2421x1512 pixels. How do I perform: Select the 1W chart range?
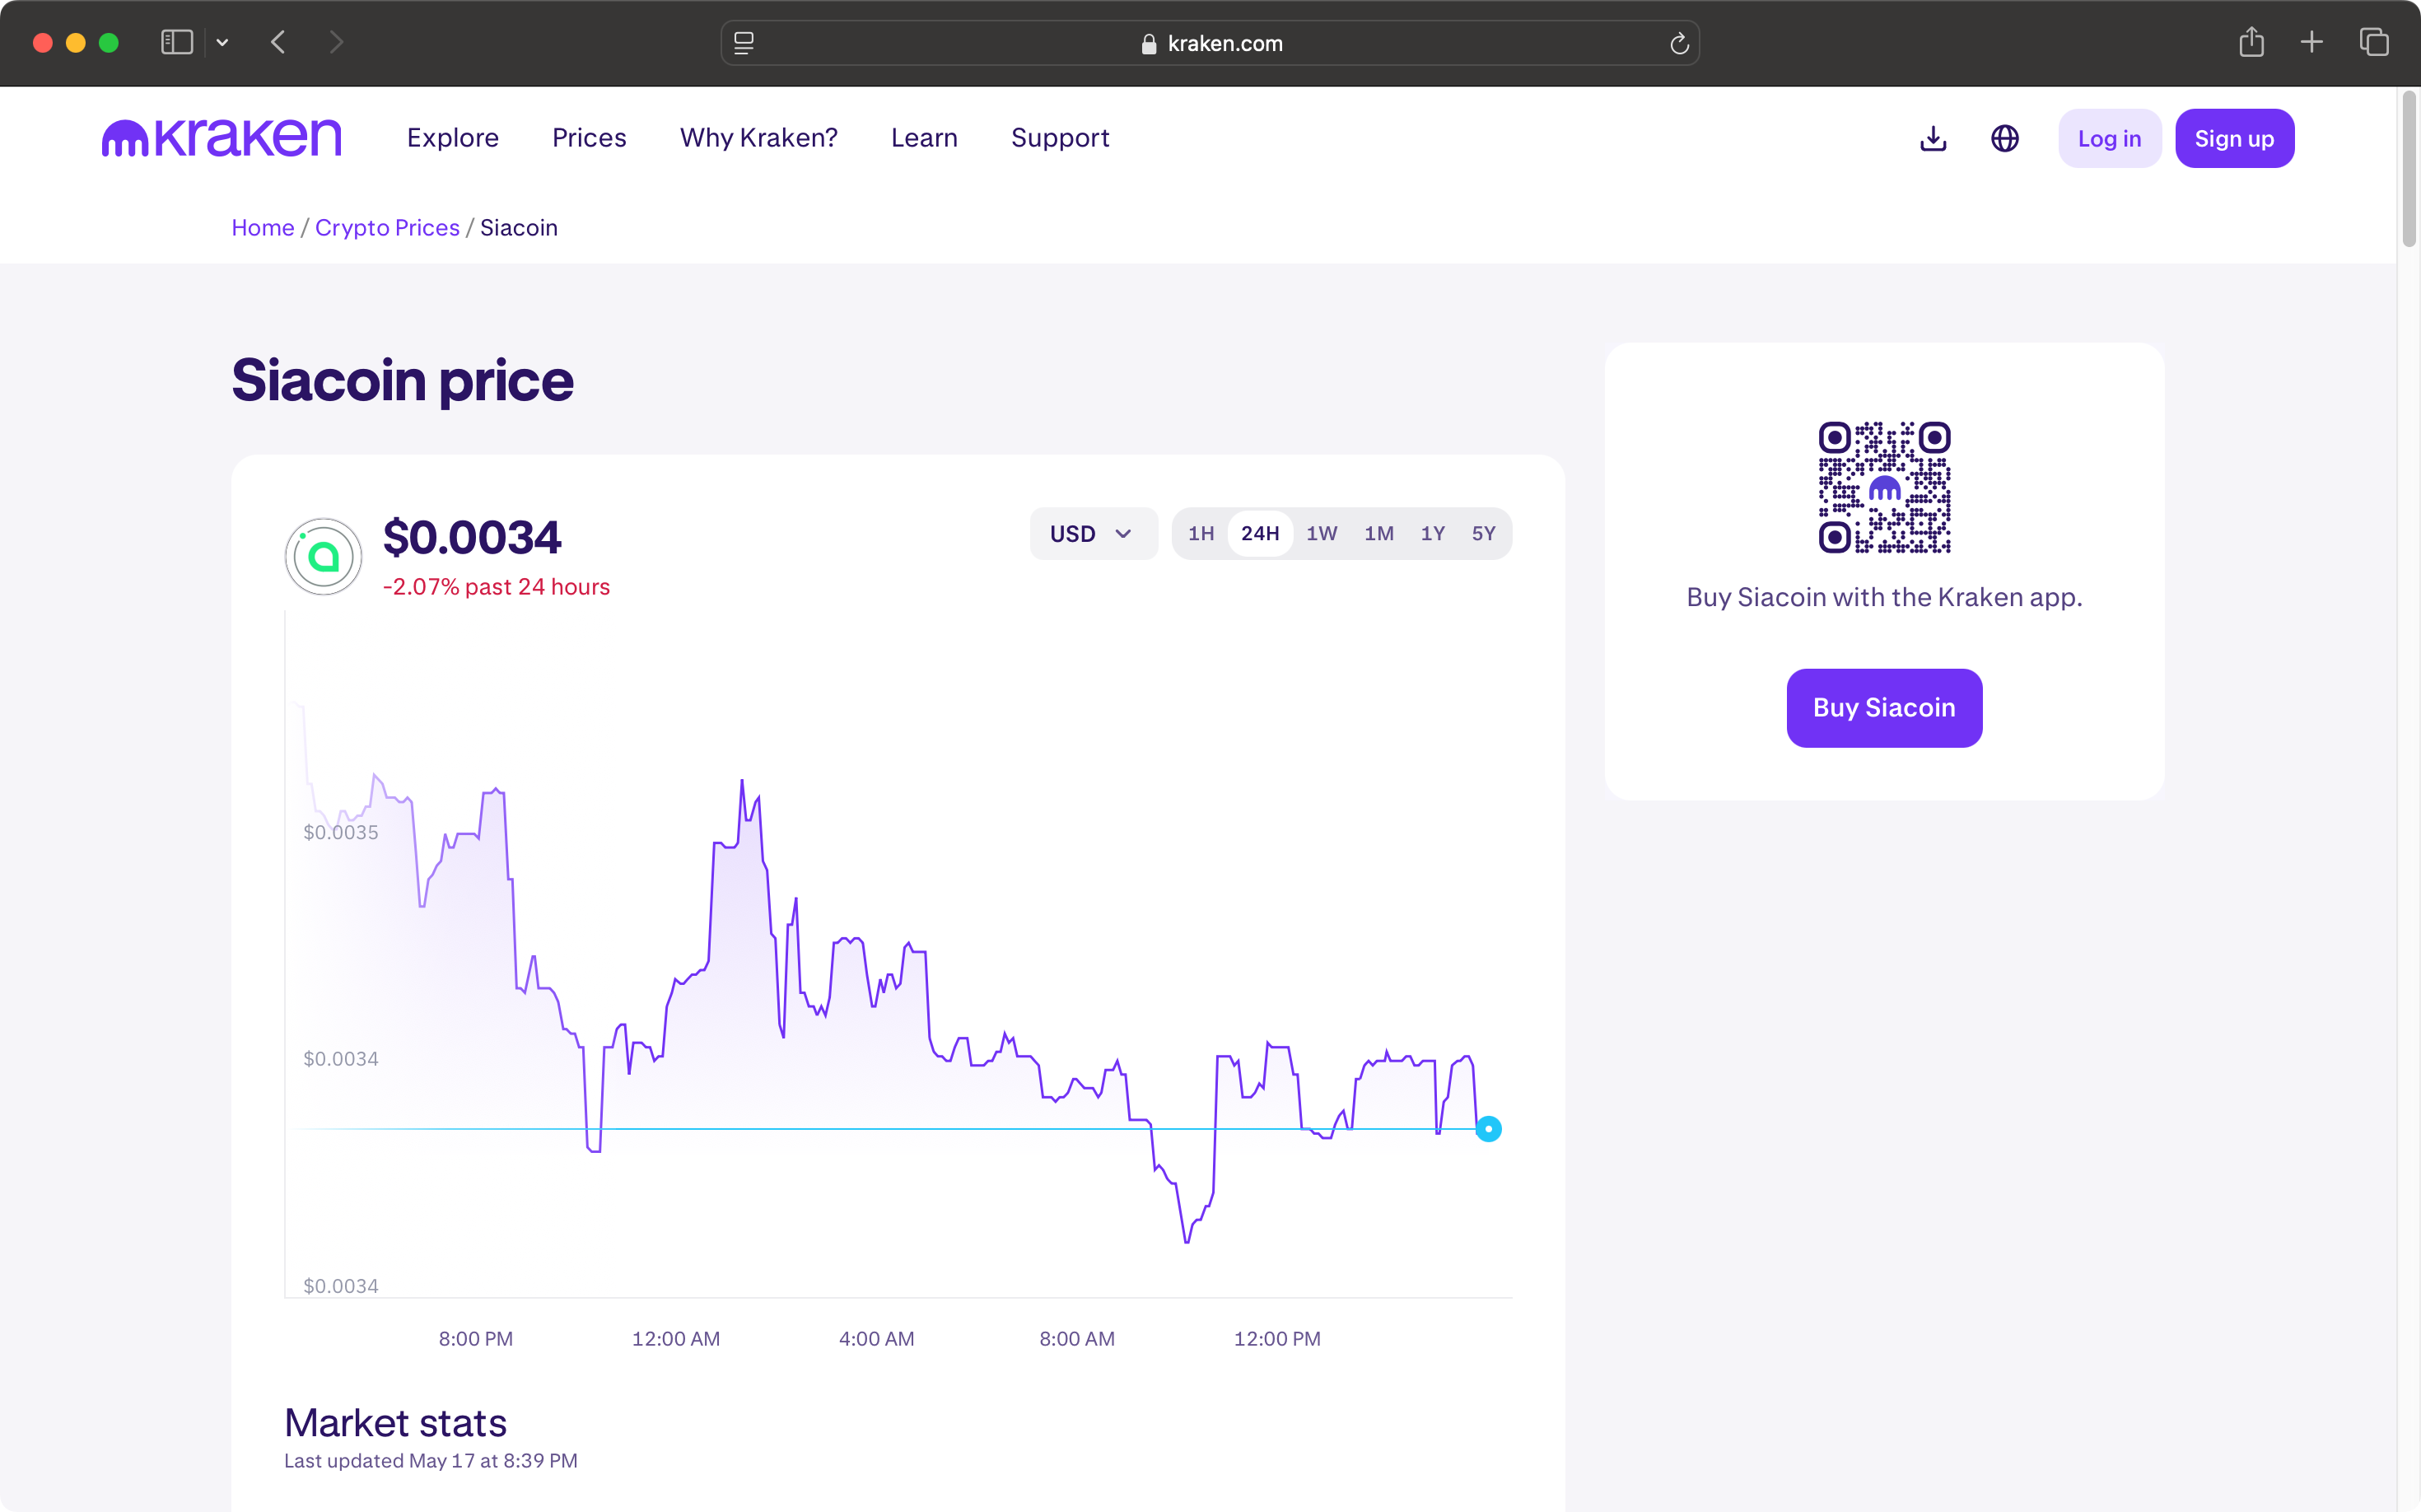[1321, 533]
